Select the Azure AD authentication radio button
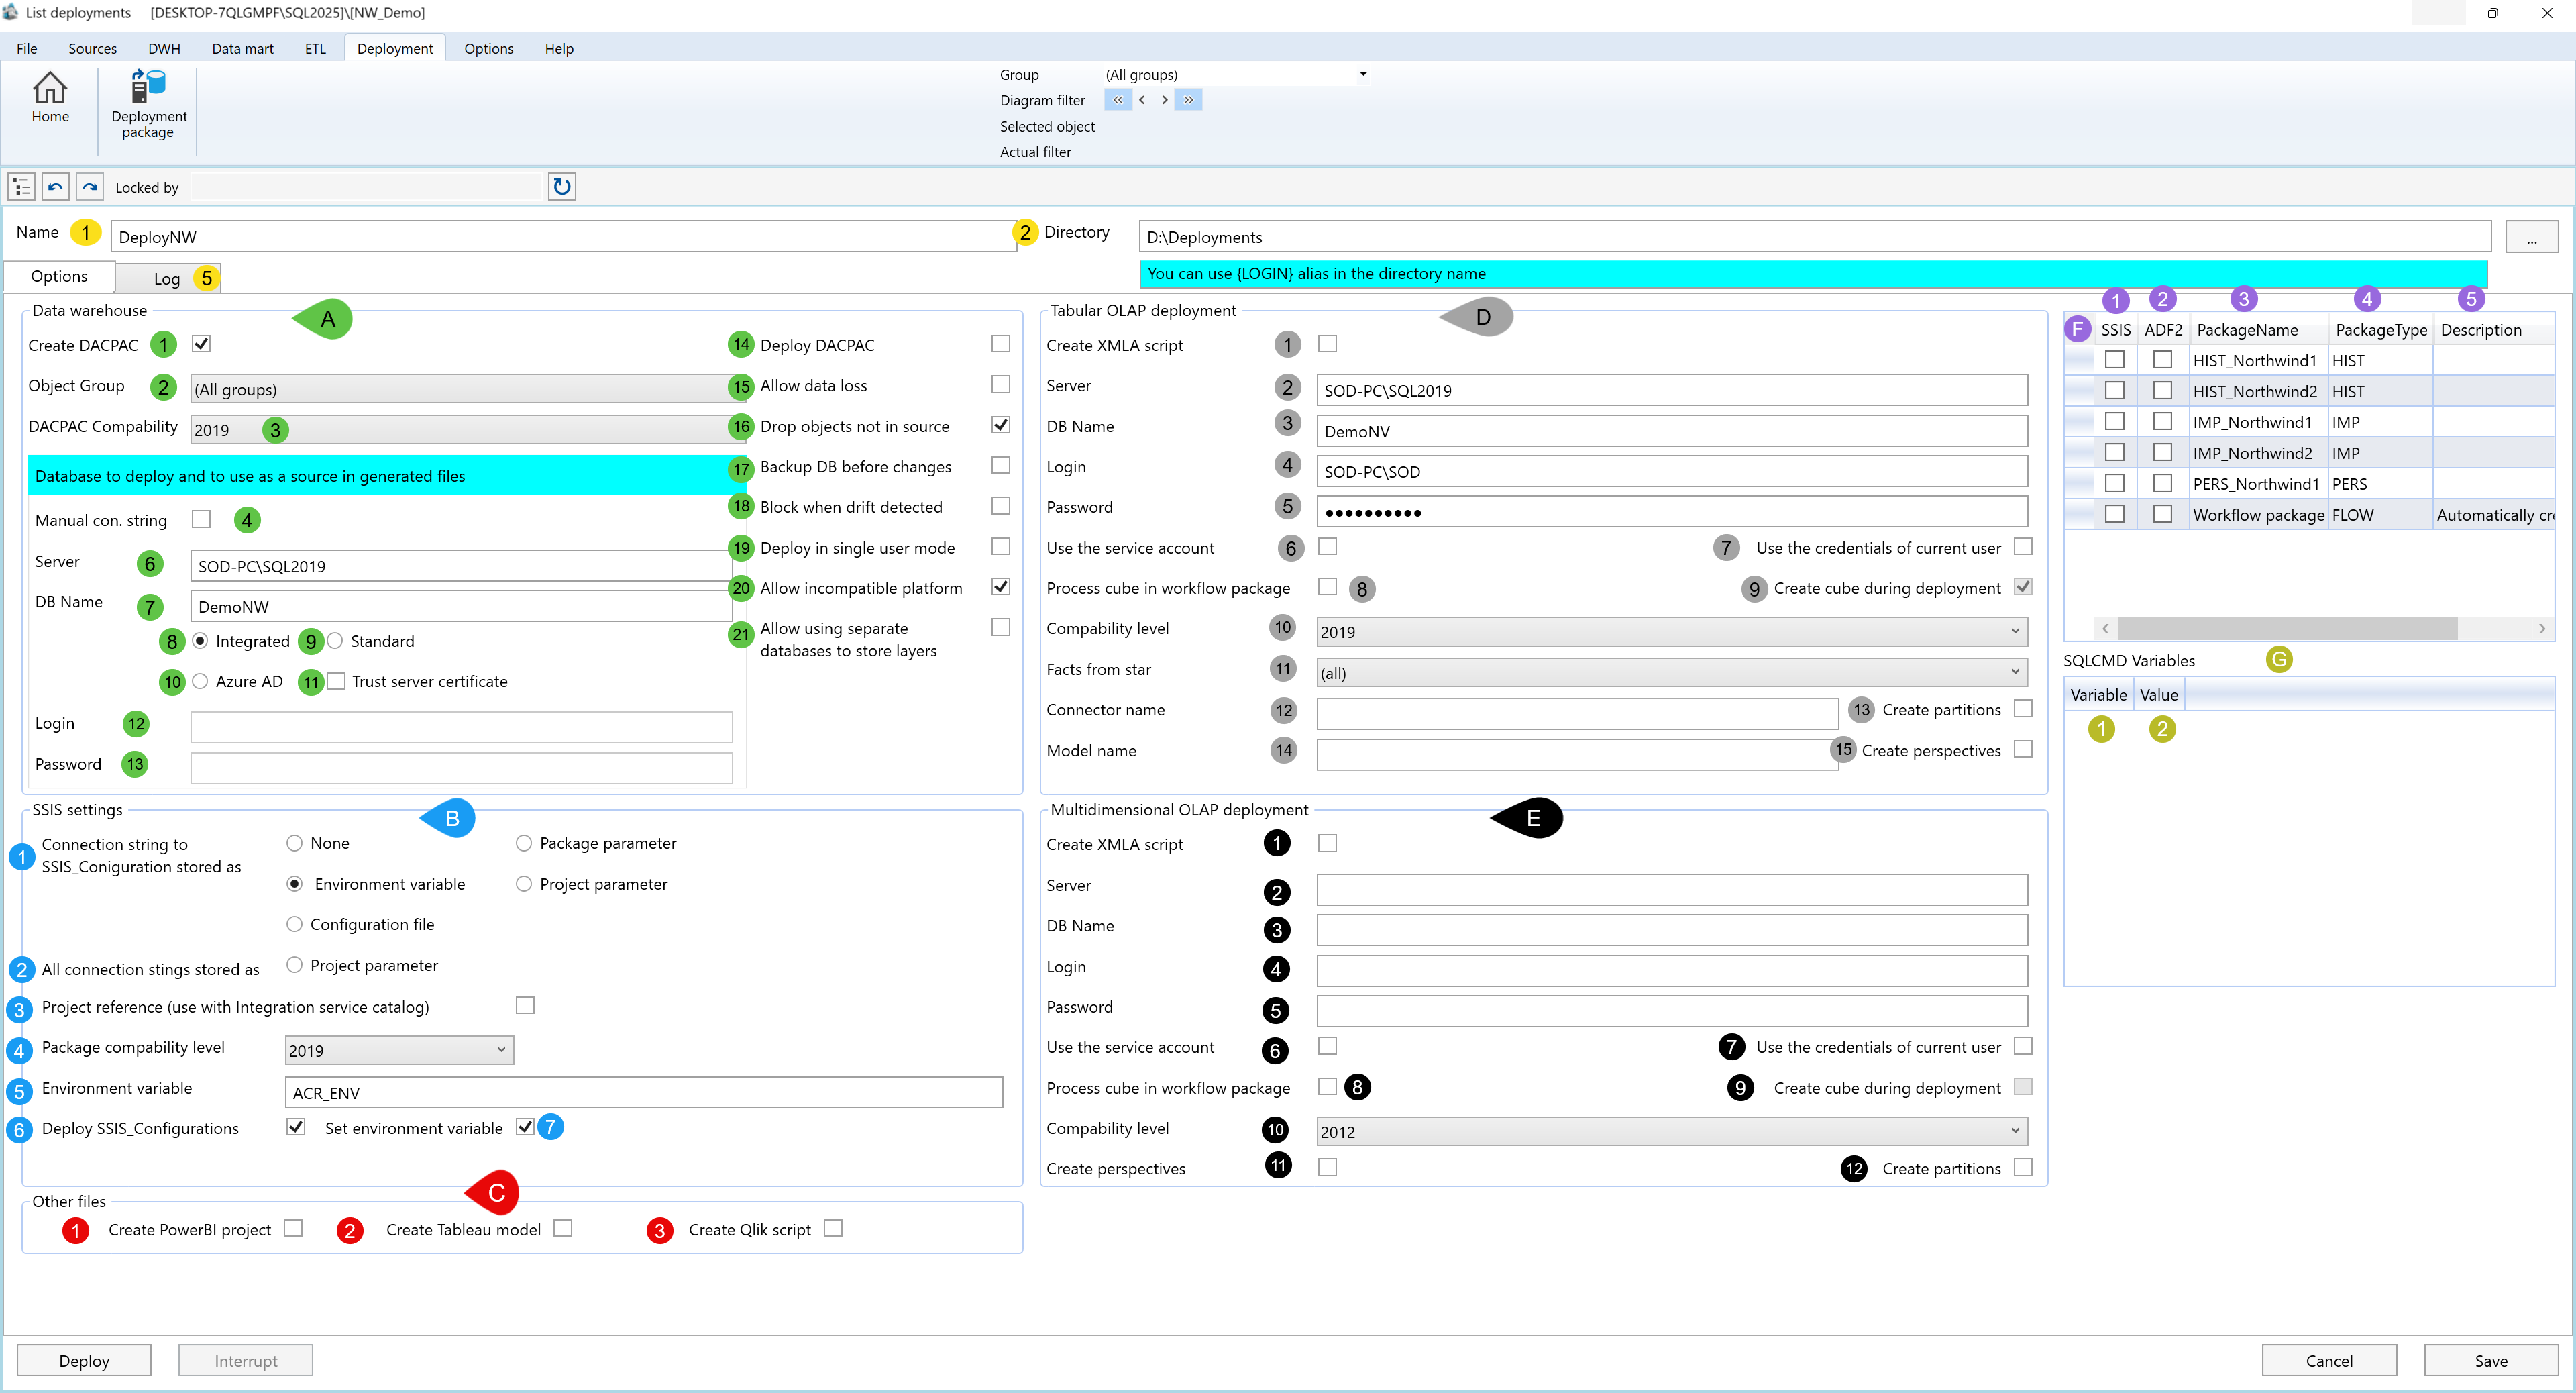The width and height of the screenshot is (2576, 1393). (x=200, y=682)
